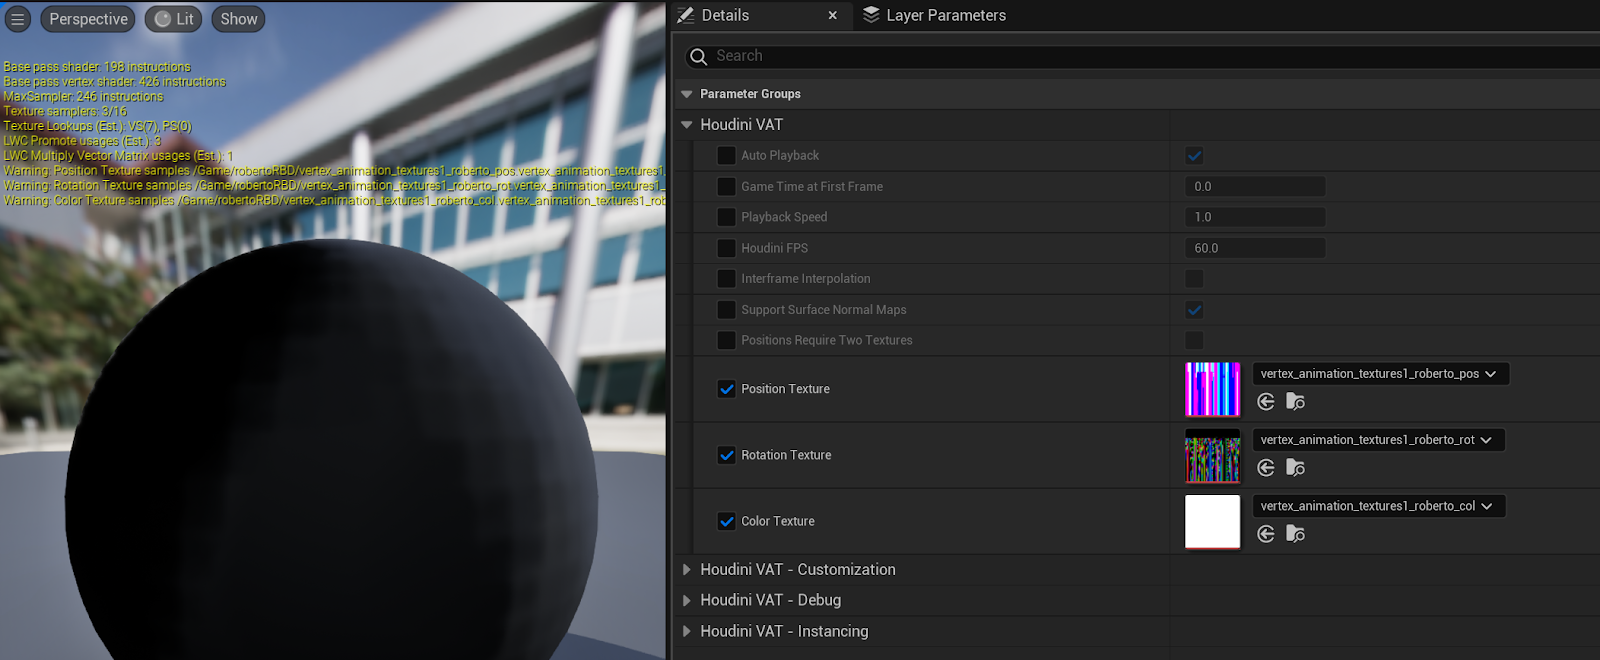The height and width of the screenshot is (660, 1600).
Task: Use selected asset for Color Texture
Action: pyautogui.click(x=1266, y=534)
